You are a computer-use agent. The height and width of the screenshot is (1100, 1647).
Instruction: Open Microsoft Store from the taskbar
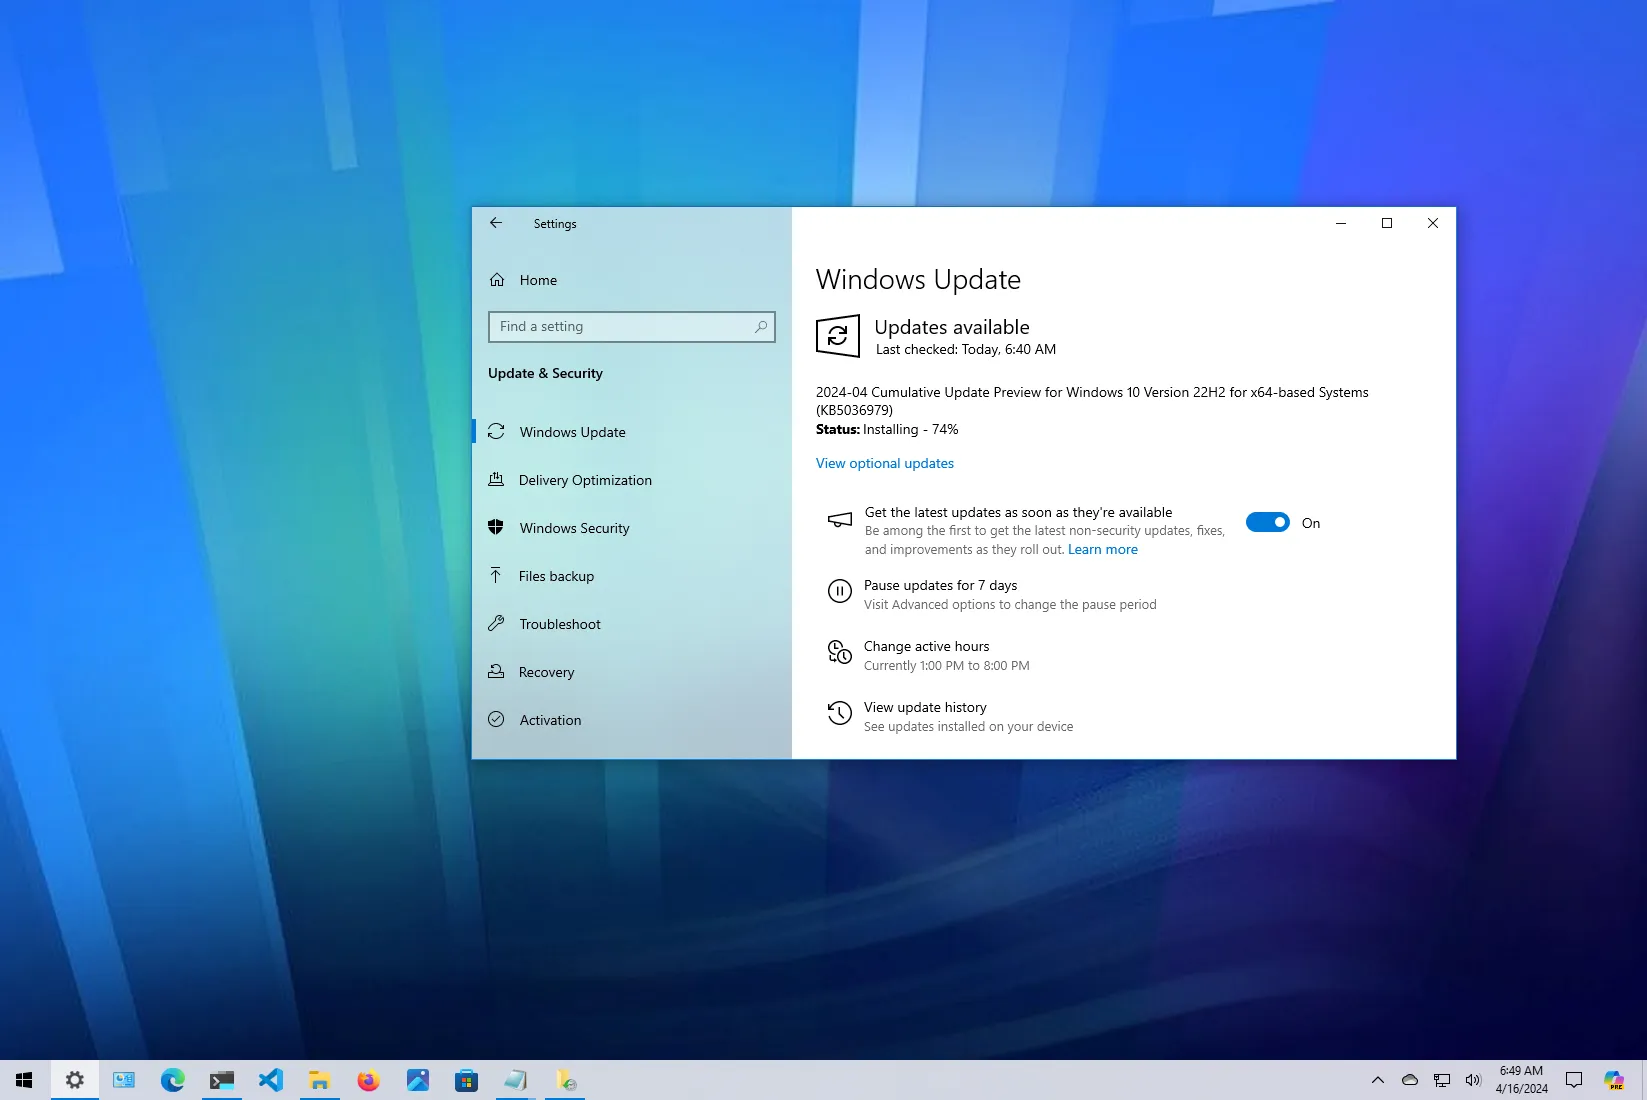(466, 1080)
